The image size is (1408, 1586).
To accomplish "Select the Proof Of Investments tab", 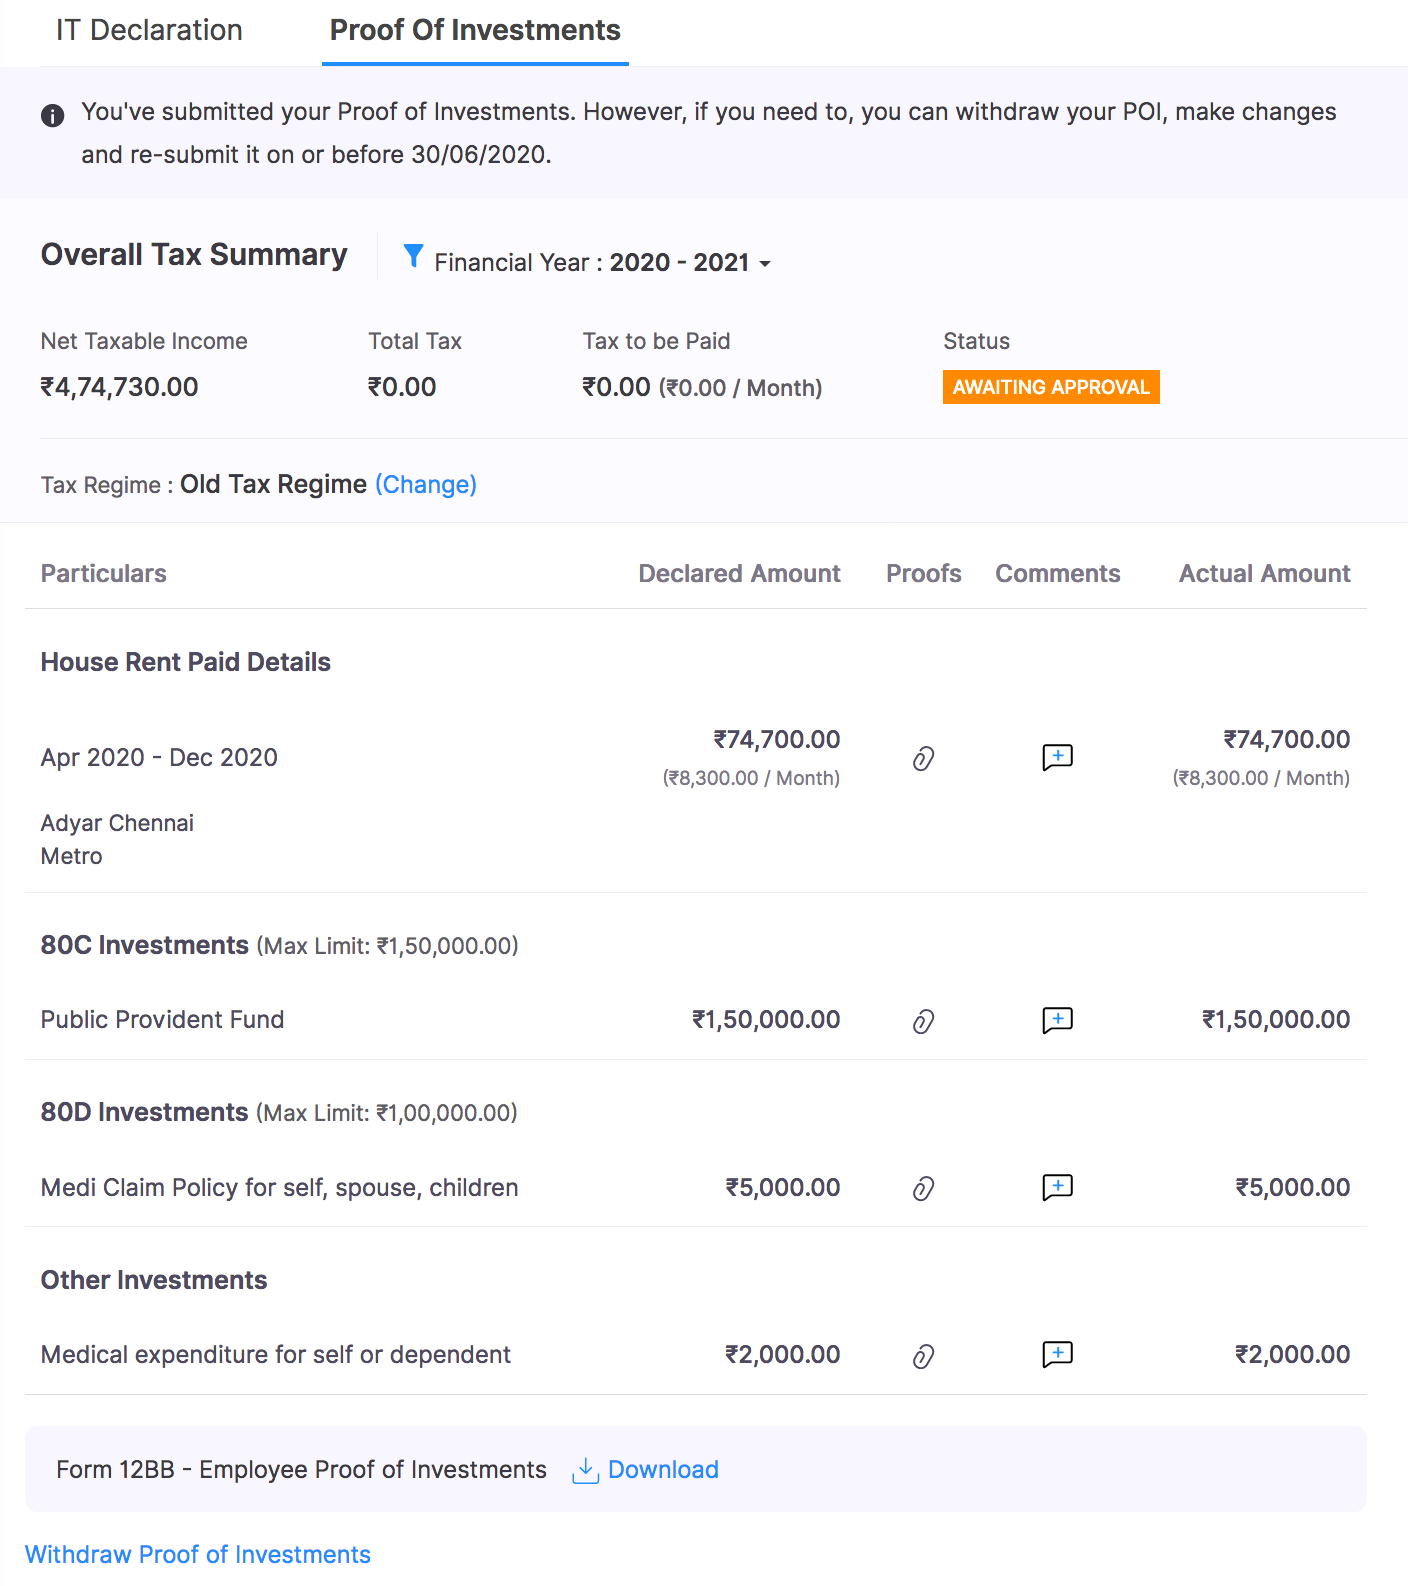I will tap(475, 31).
